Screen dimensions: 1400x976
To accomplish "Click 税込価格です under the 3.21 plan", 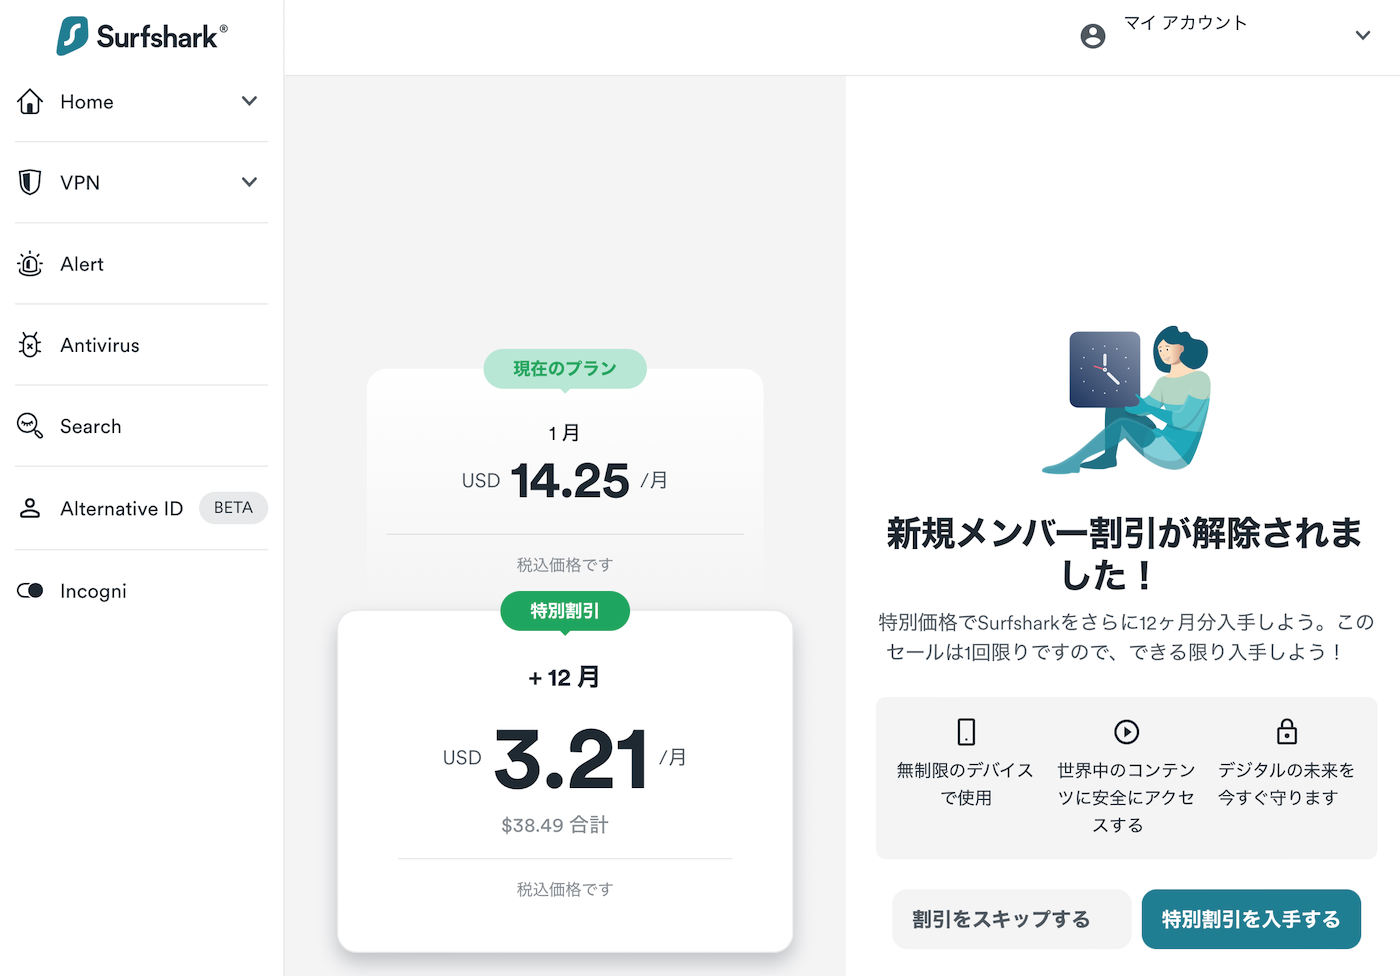I will 565,889.
